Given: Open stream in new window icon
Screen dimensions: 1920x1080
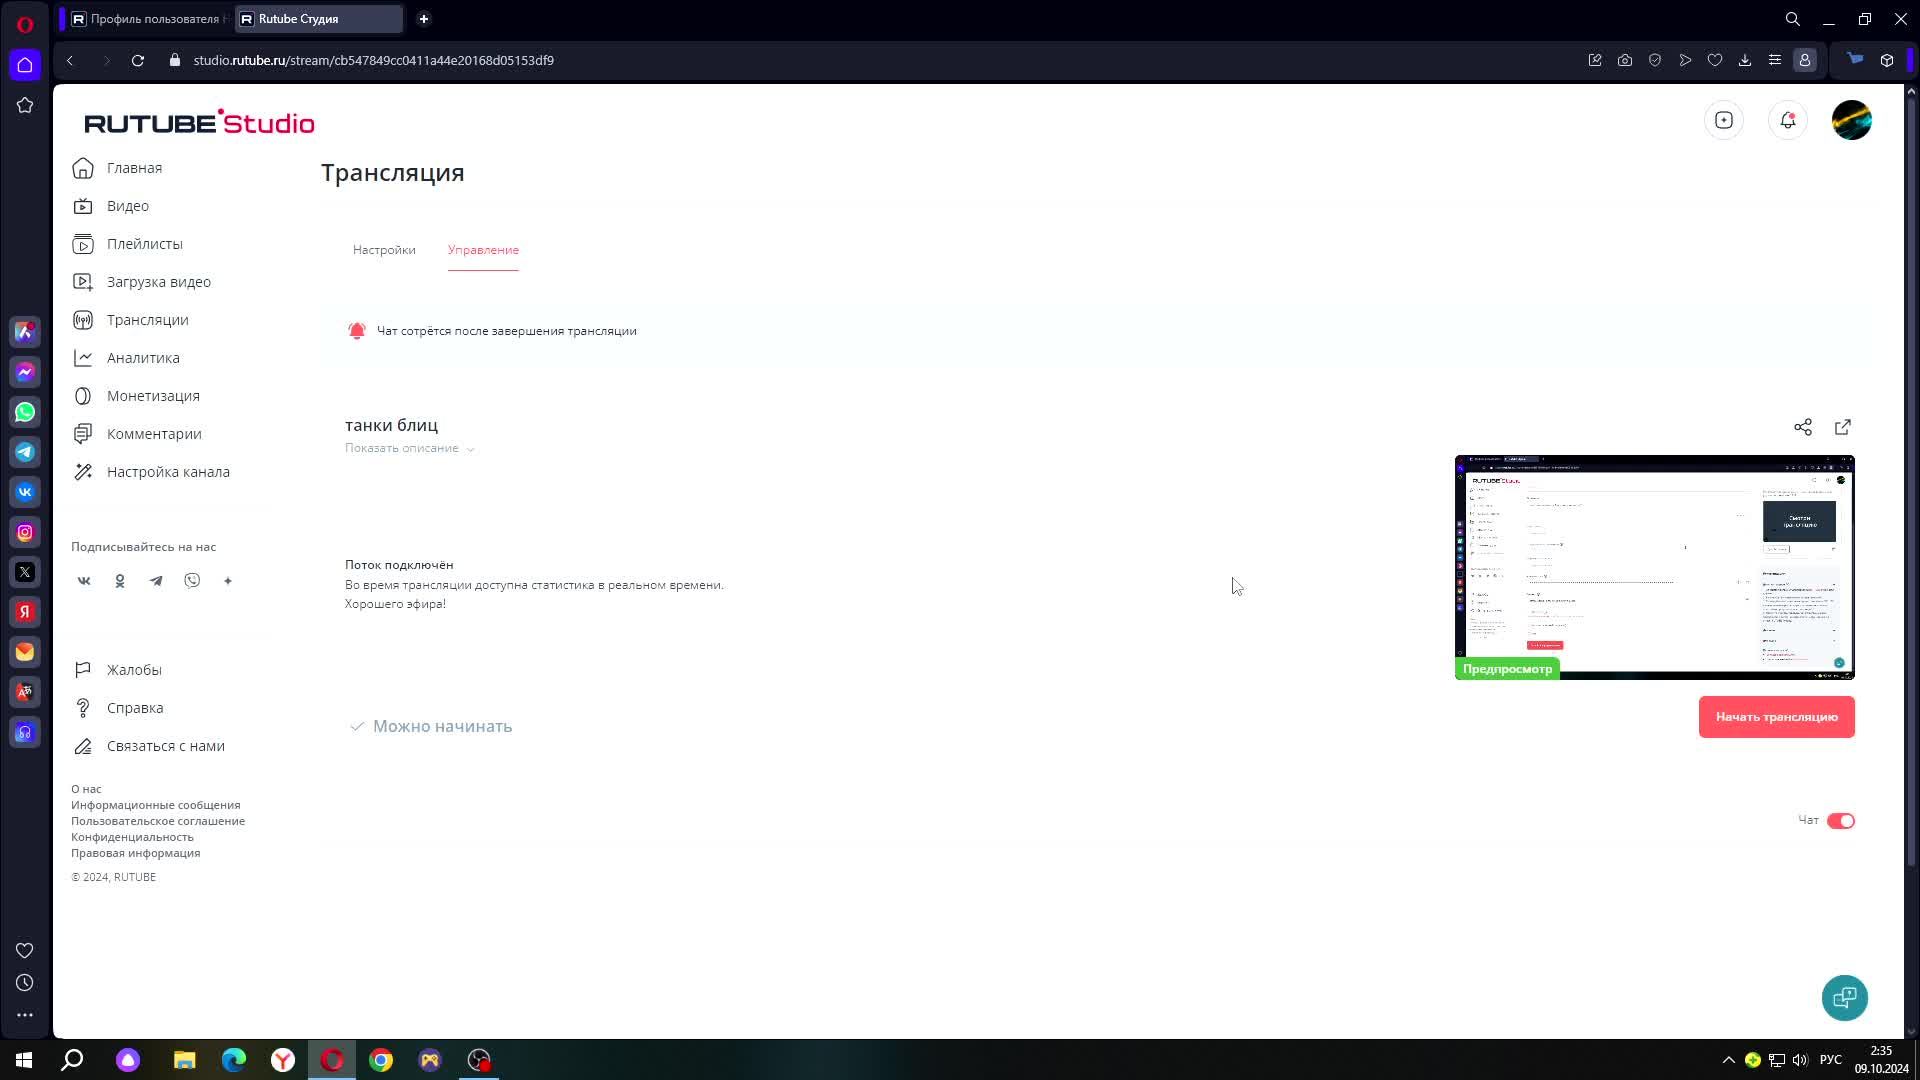Looking at the screenshot, I should click(1843, 427).
